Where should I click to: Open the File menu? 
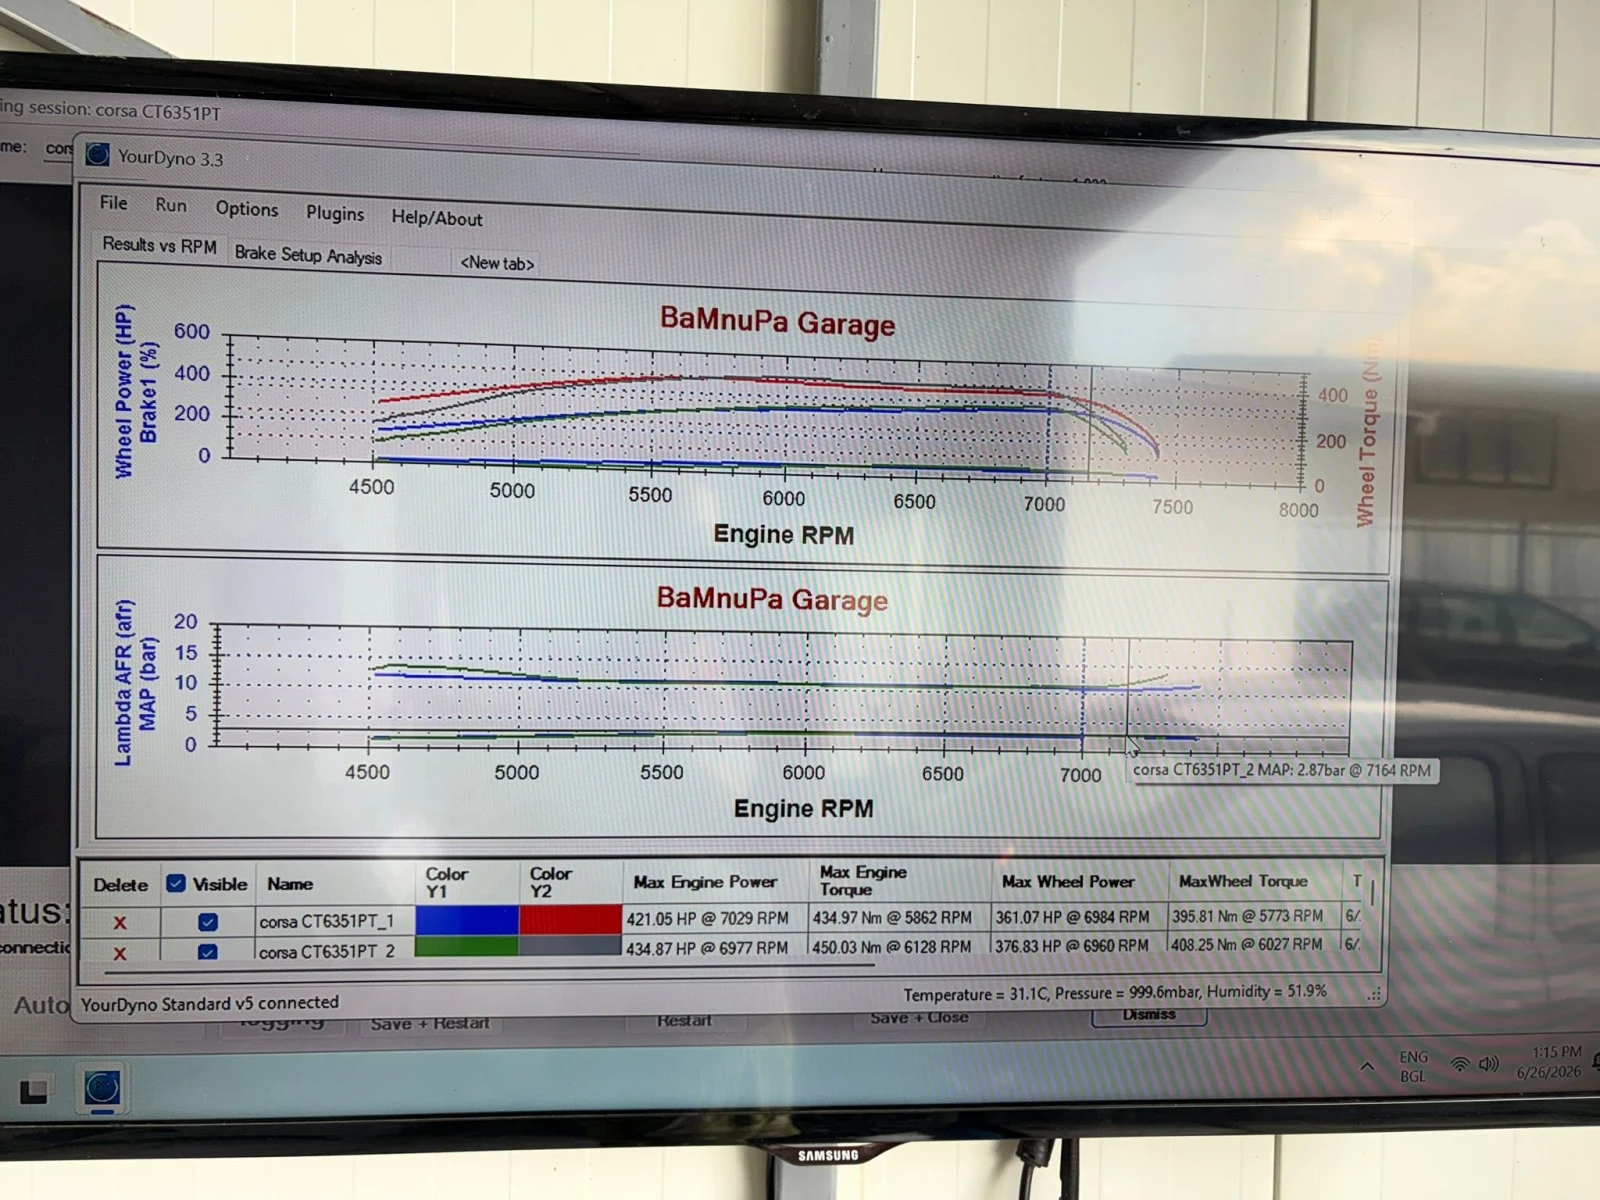click(x=113, y=203)
